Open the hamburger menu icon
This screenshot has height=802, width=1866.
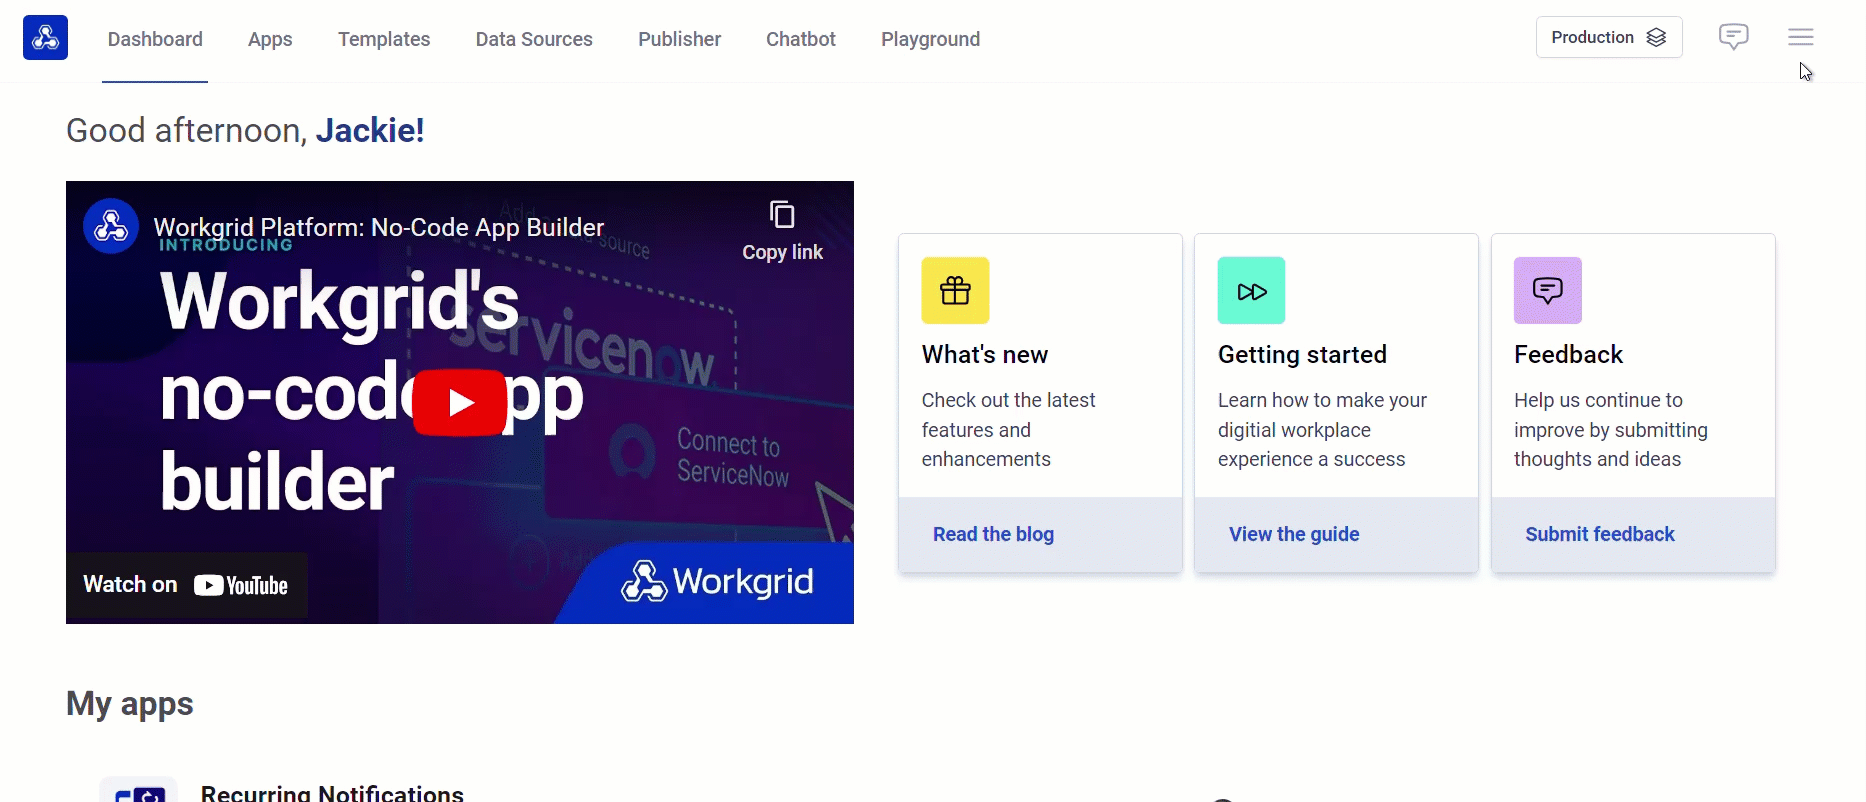coord(1800,37)
